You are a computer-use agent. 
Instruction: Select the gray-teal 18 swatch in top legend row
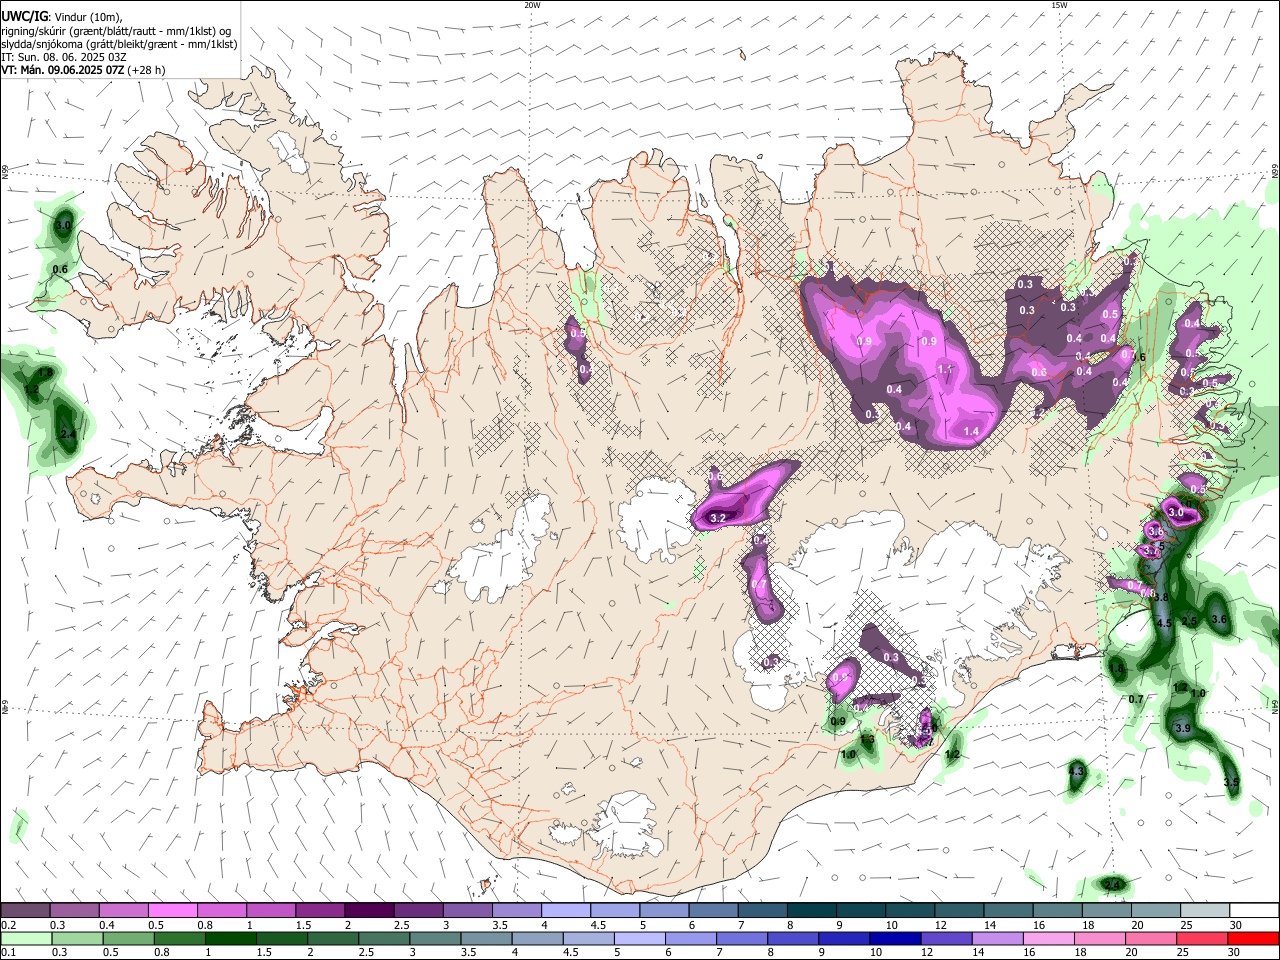(1108, 911)
